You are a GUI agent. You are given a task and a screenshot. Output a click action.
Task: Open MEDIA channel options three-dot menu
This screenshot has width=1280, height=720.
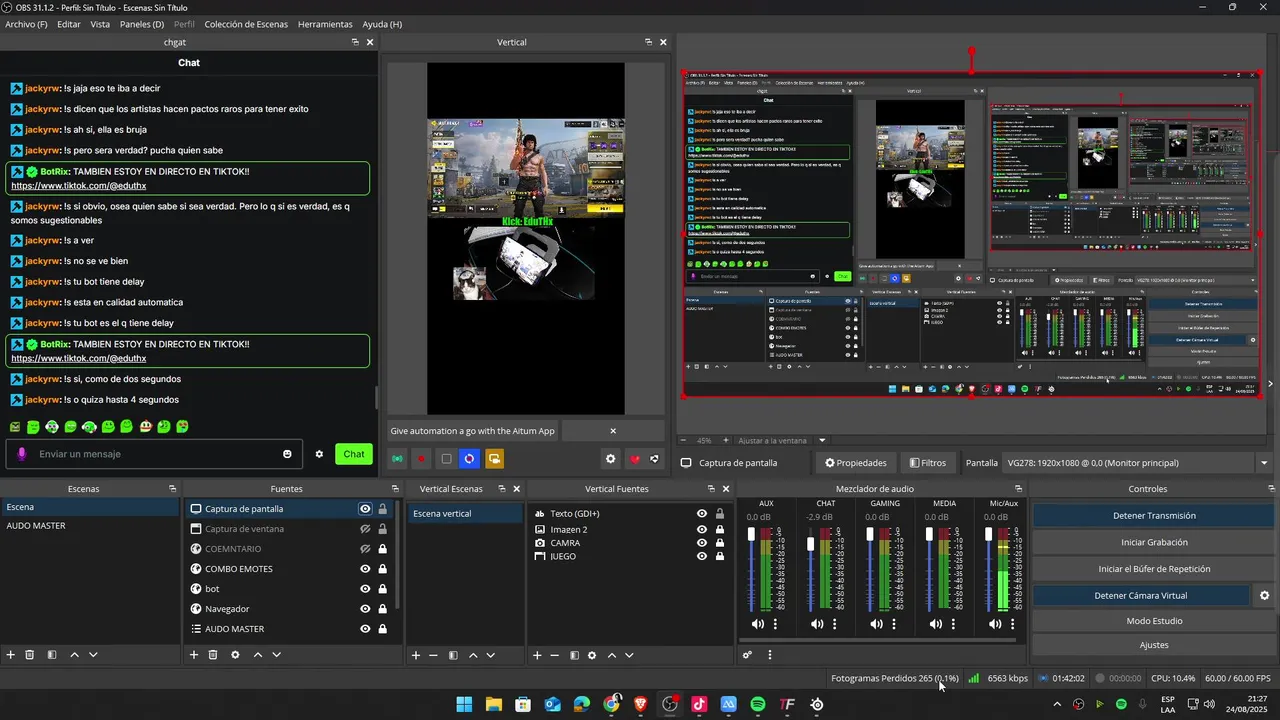coord(954,624)
